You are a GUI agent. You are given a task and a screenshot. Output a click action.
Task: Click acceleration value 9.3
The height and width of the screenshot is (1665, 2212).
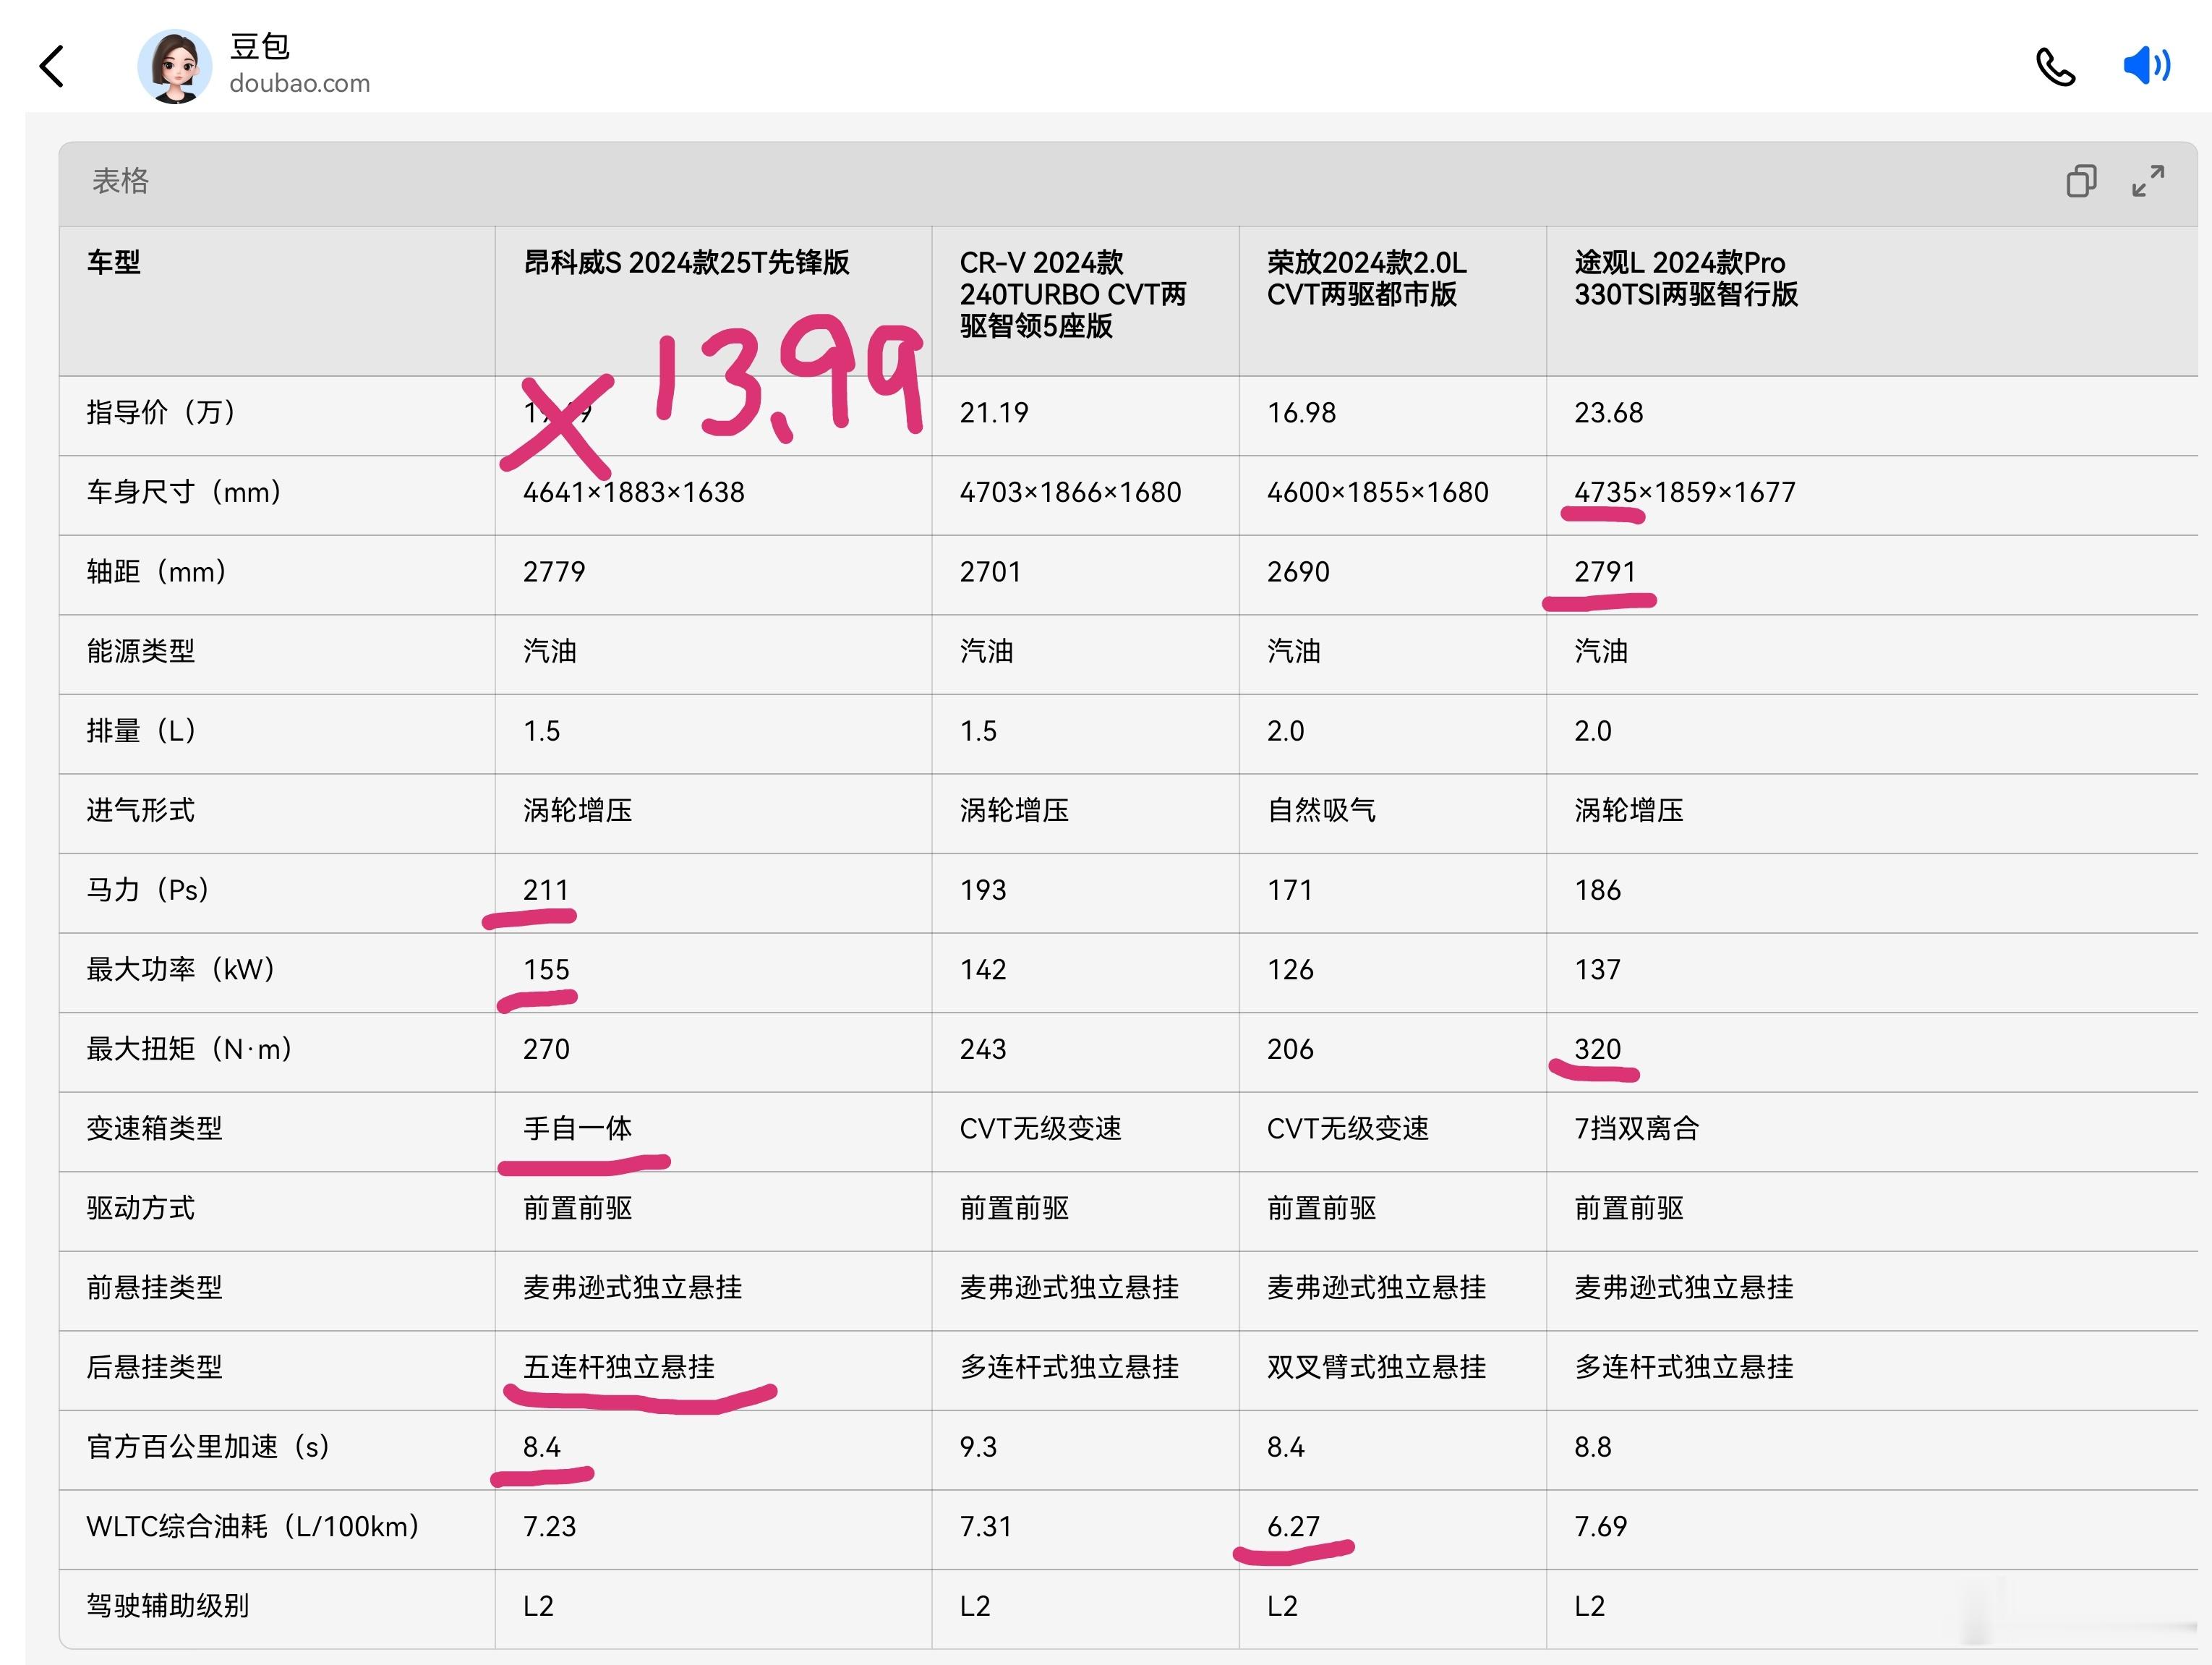tap(978, 1447)
